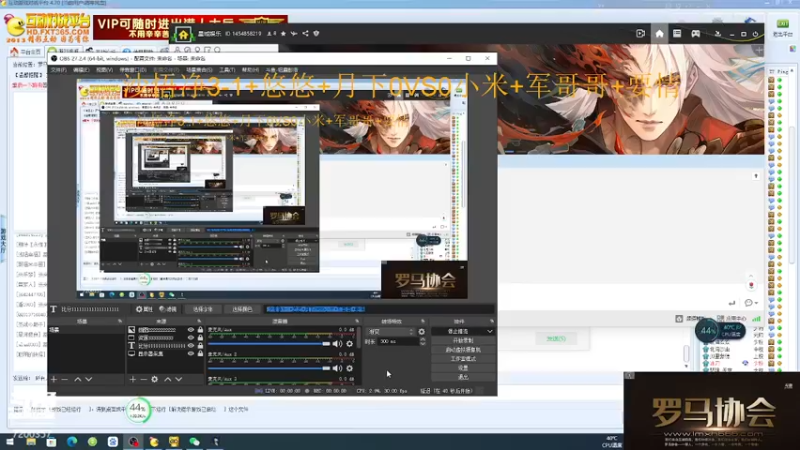Screen dimensions: 800x450
Task: Move scene down with arrow in OBS scenes panel
Action: click(89, 379)
